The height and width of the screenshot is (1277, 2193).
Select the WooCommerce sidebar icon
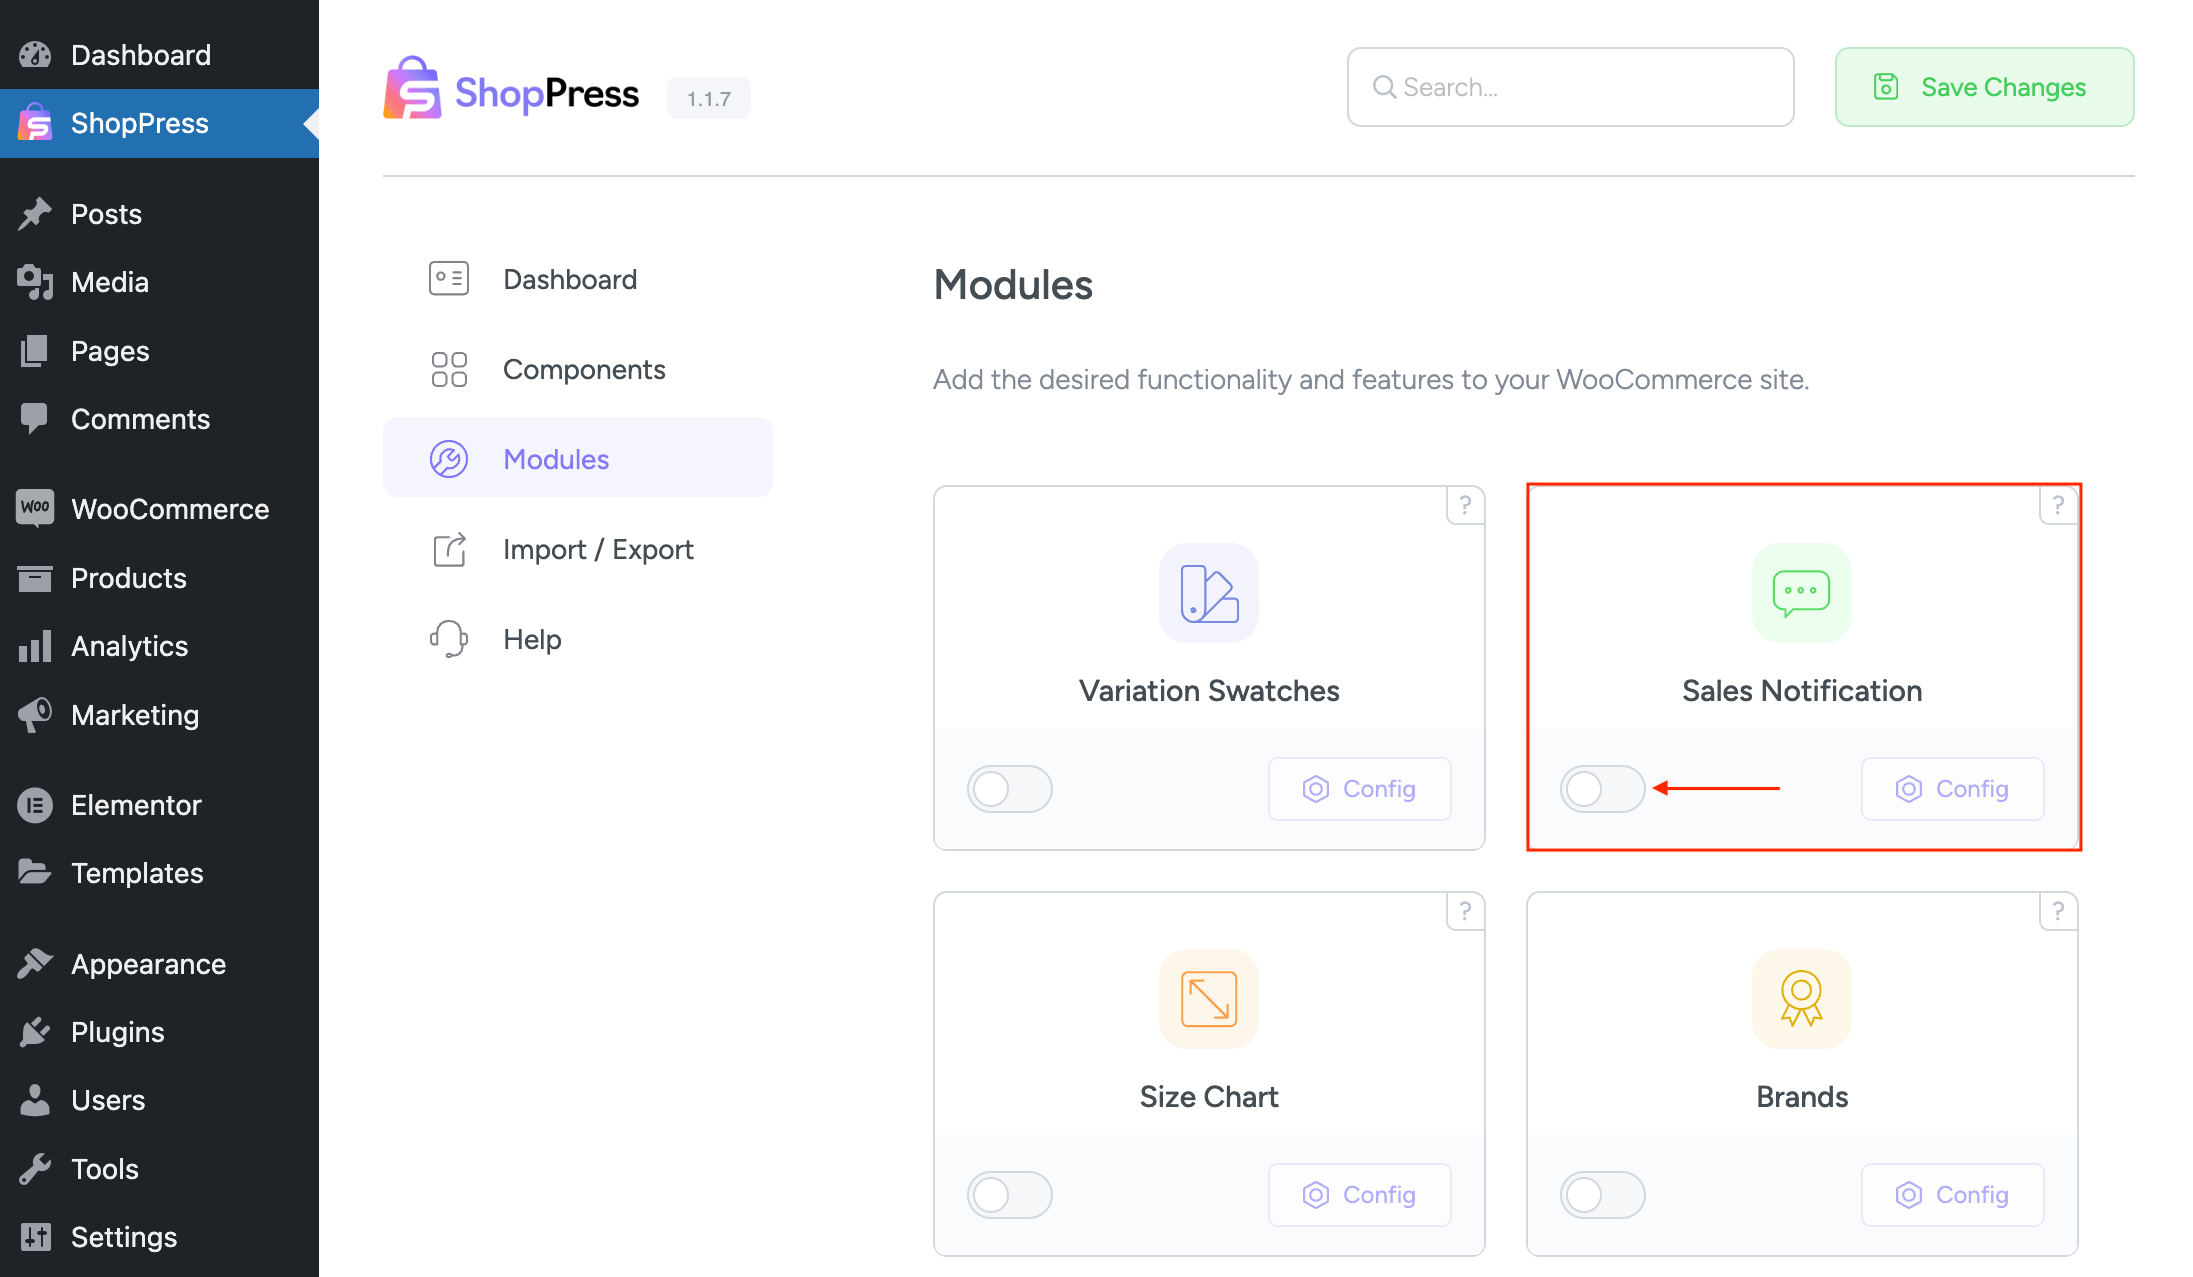35,508
